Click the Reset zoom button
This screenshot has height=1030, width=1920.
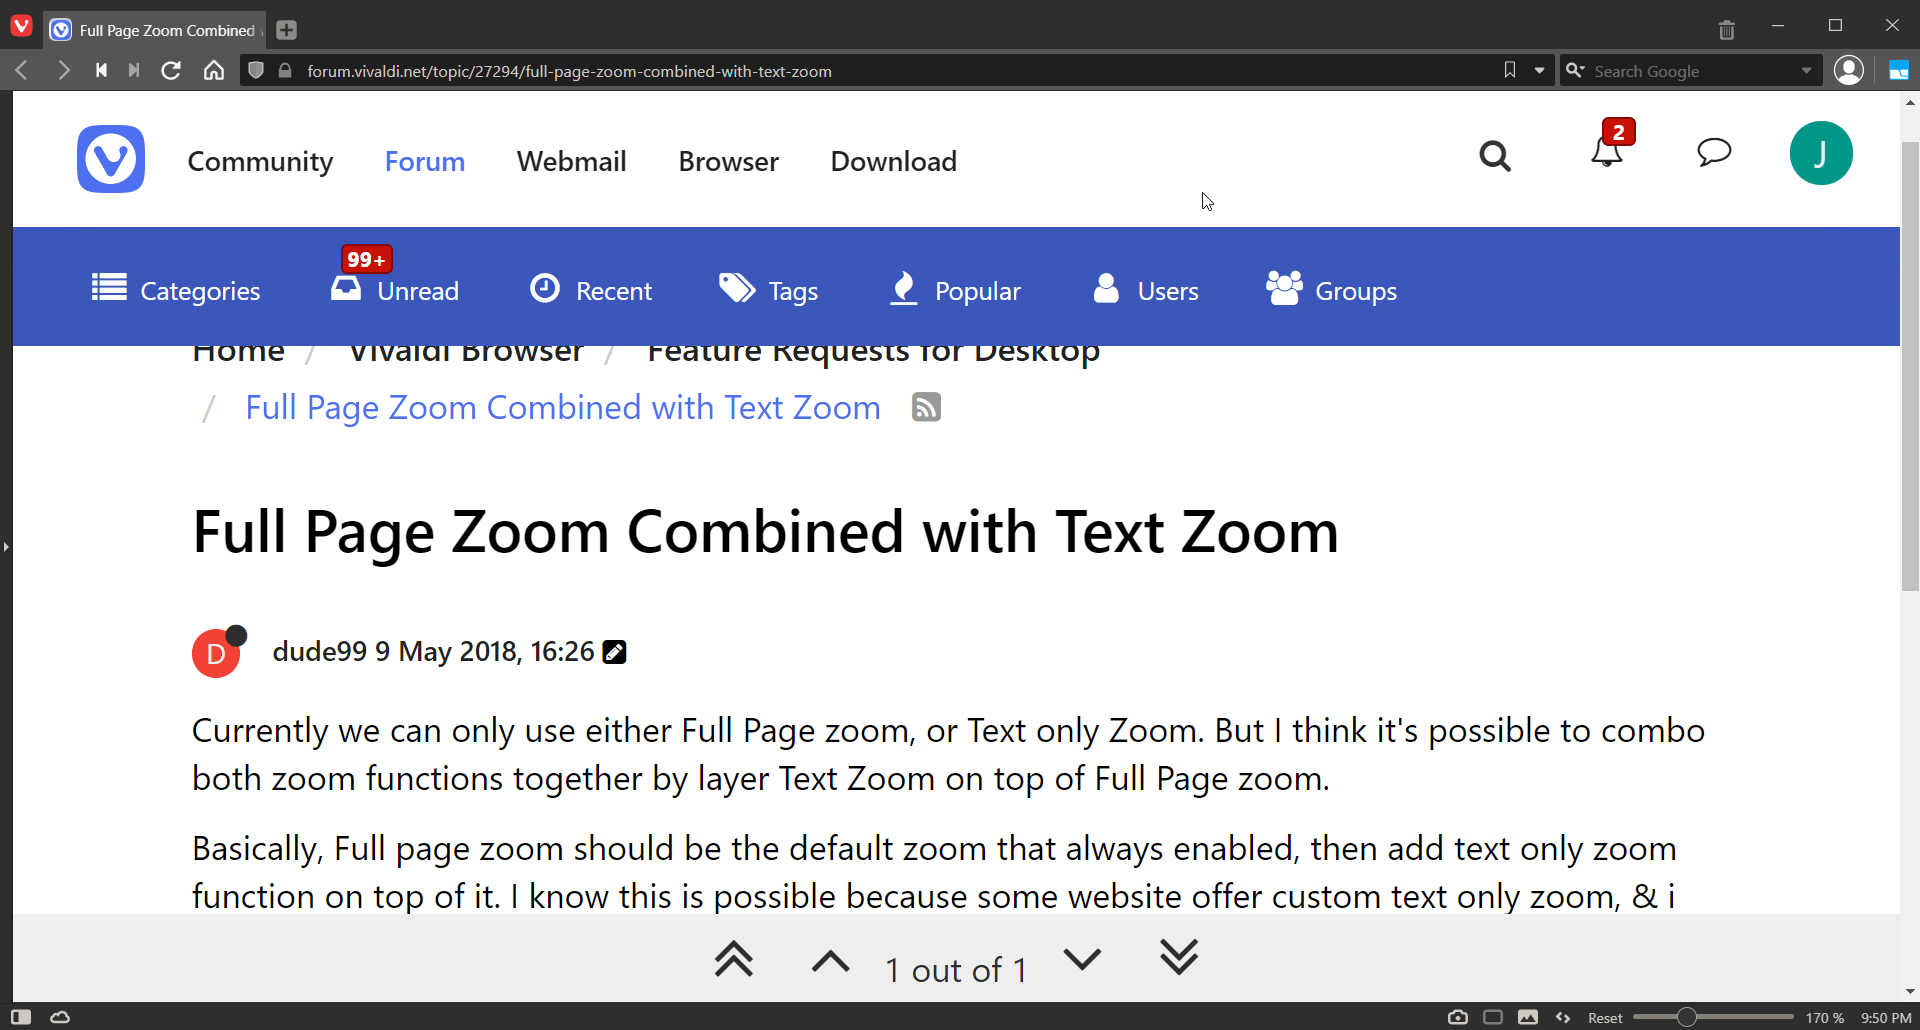(1604, 1017)
